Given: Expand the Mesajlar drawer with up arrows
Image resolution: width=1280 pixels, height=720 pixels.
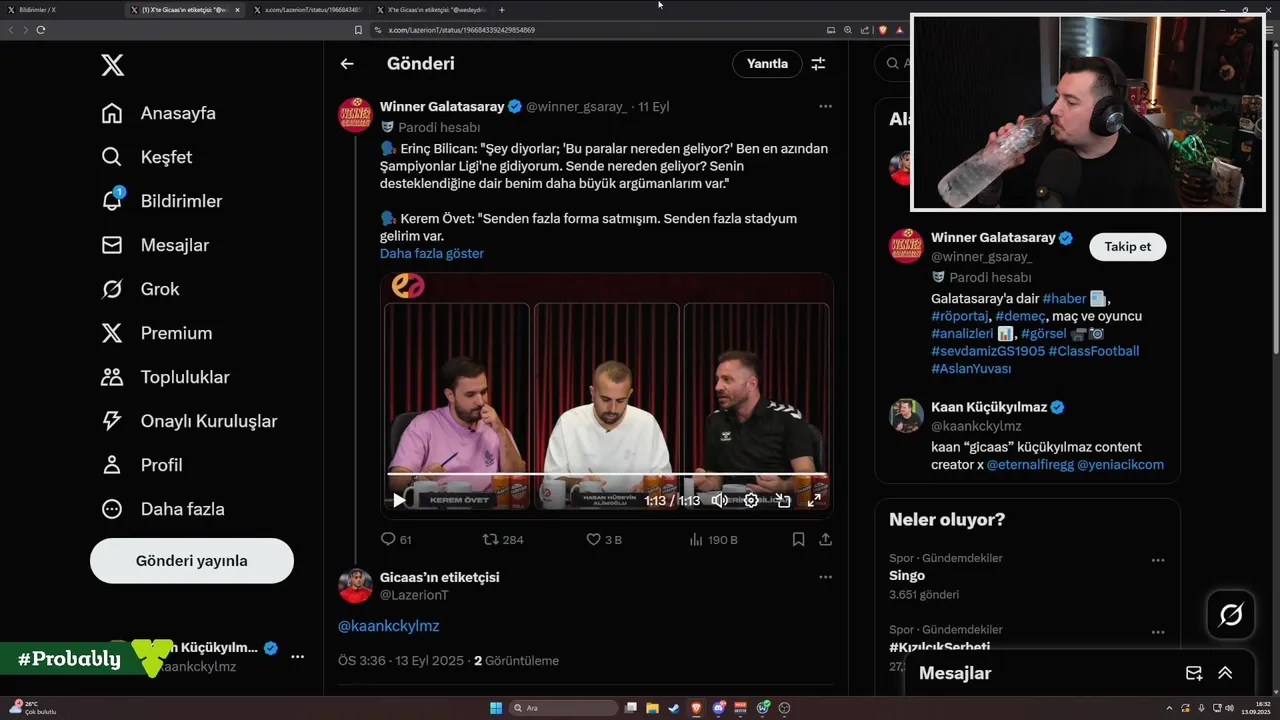Looking at the screenshot, I should pyautogui.click(x=1225, y=673).
